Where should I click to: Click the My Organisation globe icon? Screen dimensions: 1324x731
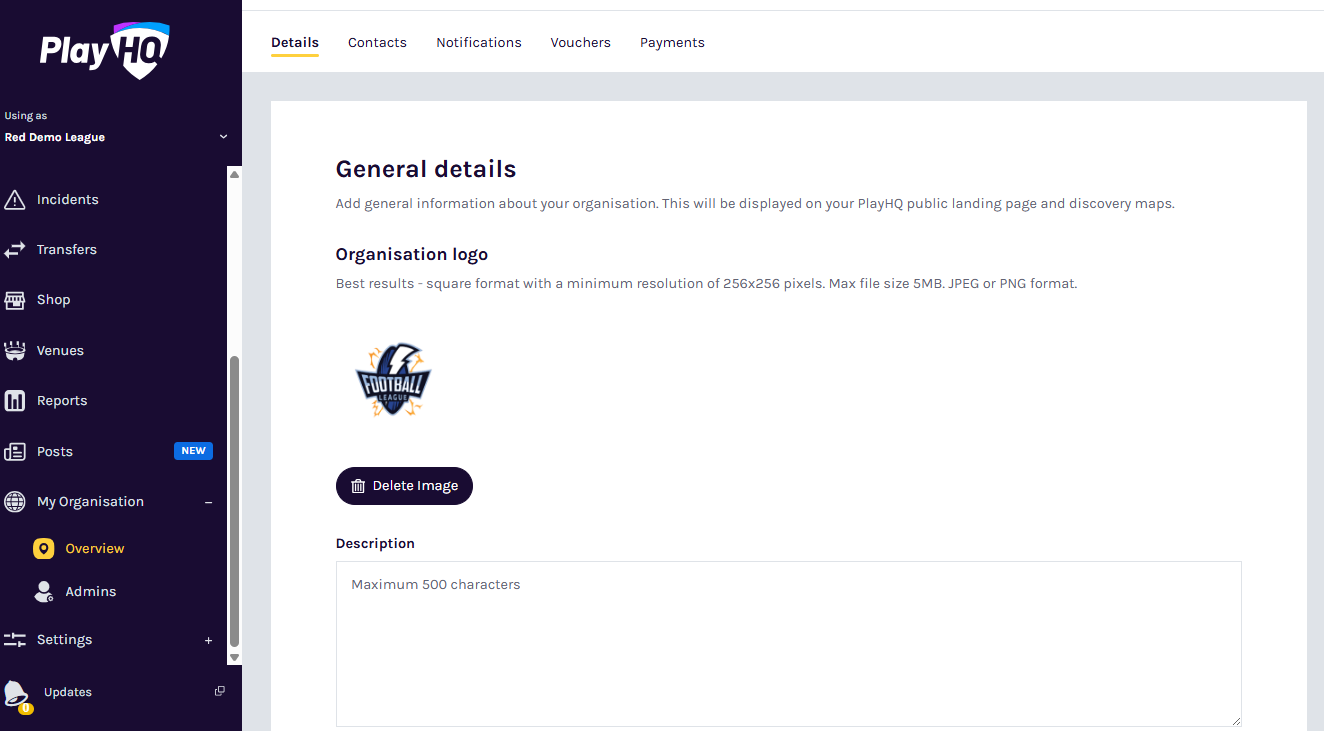pos(15,502)
